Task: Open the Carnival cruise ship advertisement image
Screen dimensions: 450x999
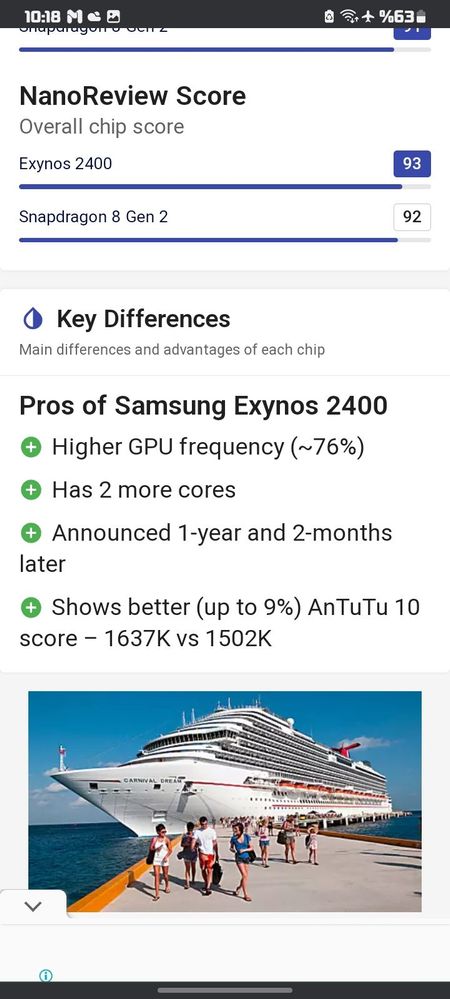Action: pos(225,801)
